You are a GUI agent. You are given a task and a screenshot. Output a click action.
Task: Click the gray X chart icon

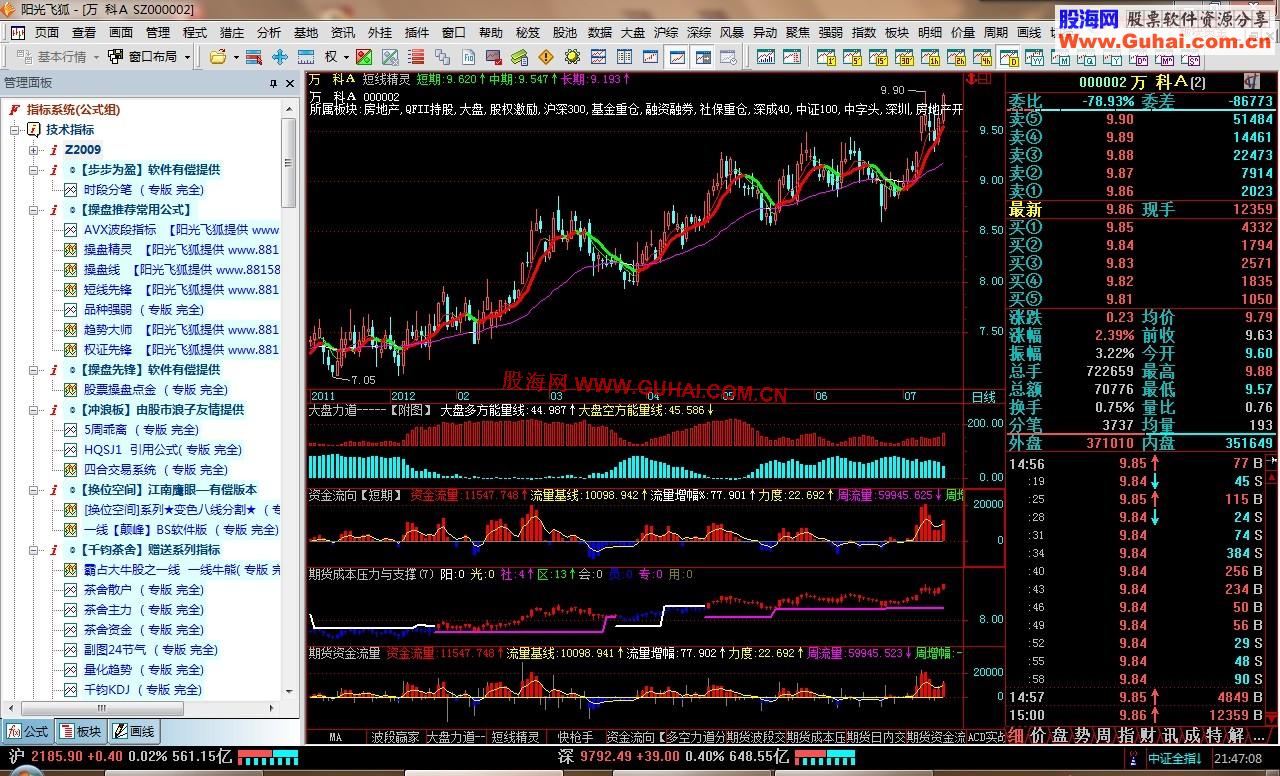point(390,57)
